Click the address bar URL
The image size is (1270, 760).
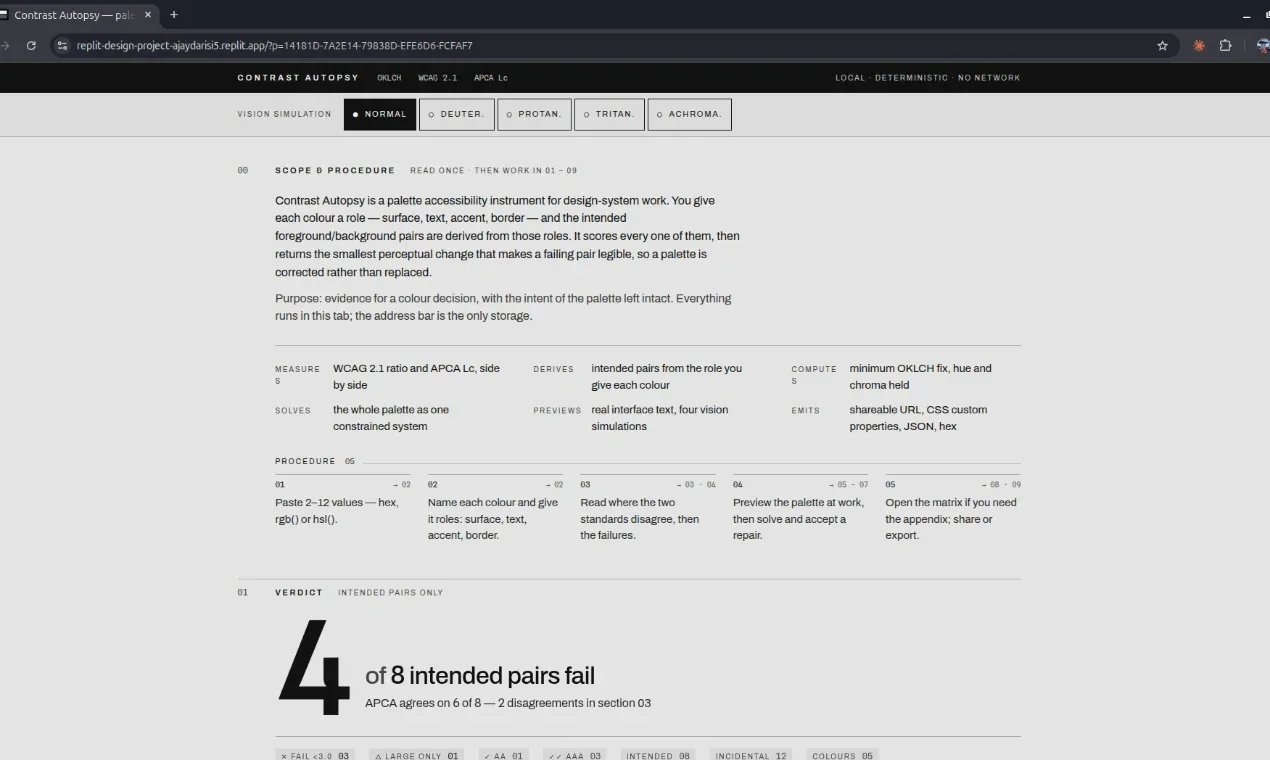(274, 45)
